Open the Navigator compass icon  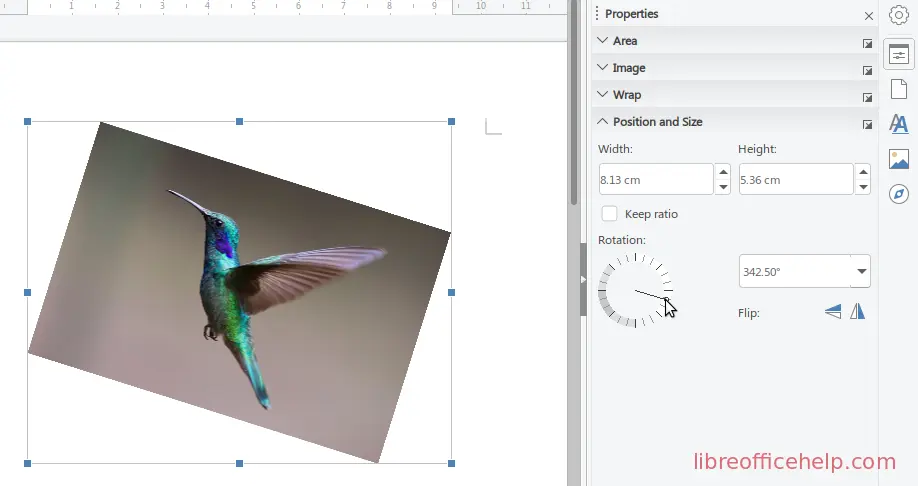pos(898,193)
